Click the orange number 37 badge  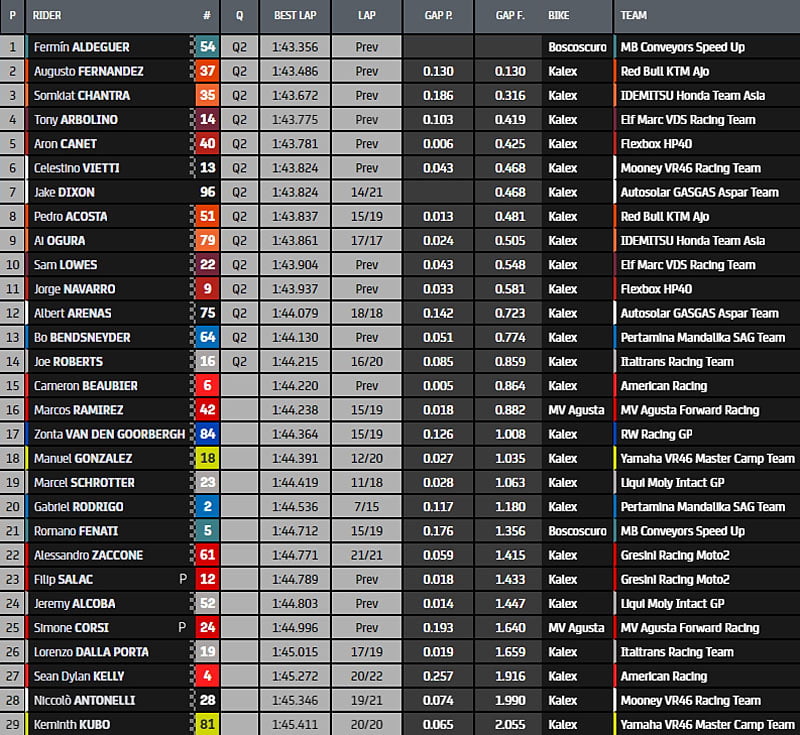click(x=207, y=71)
